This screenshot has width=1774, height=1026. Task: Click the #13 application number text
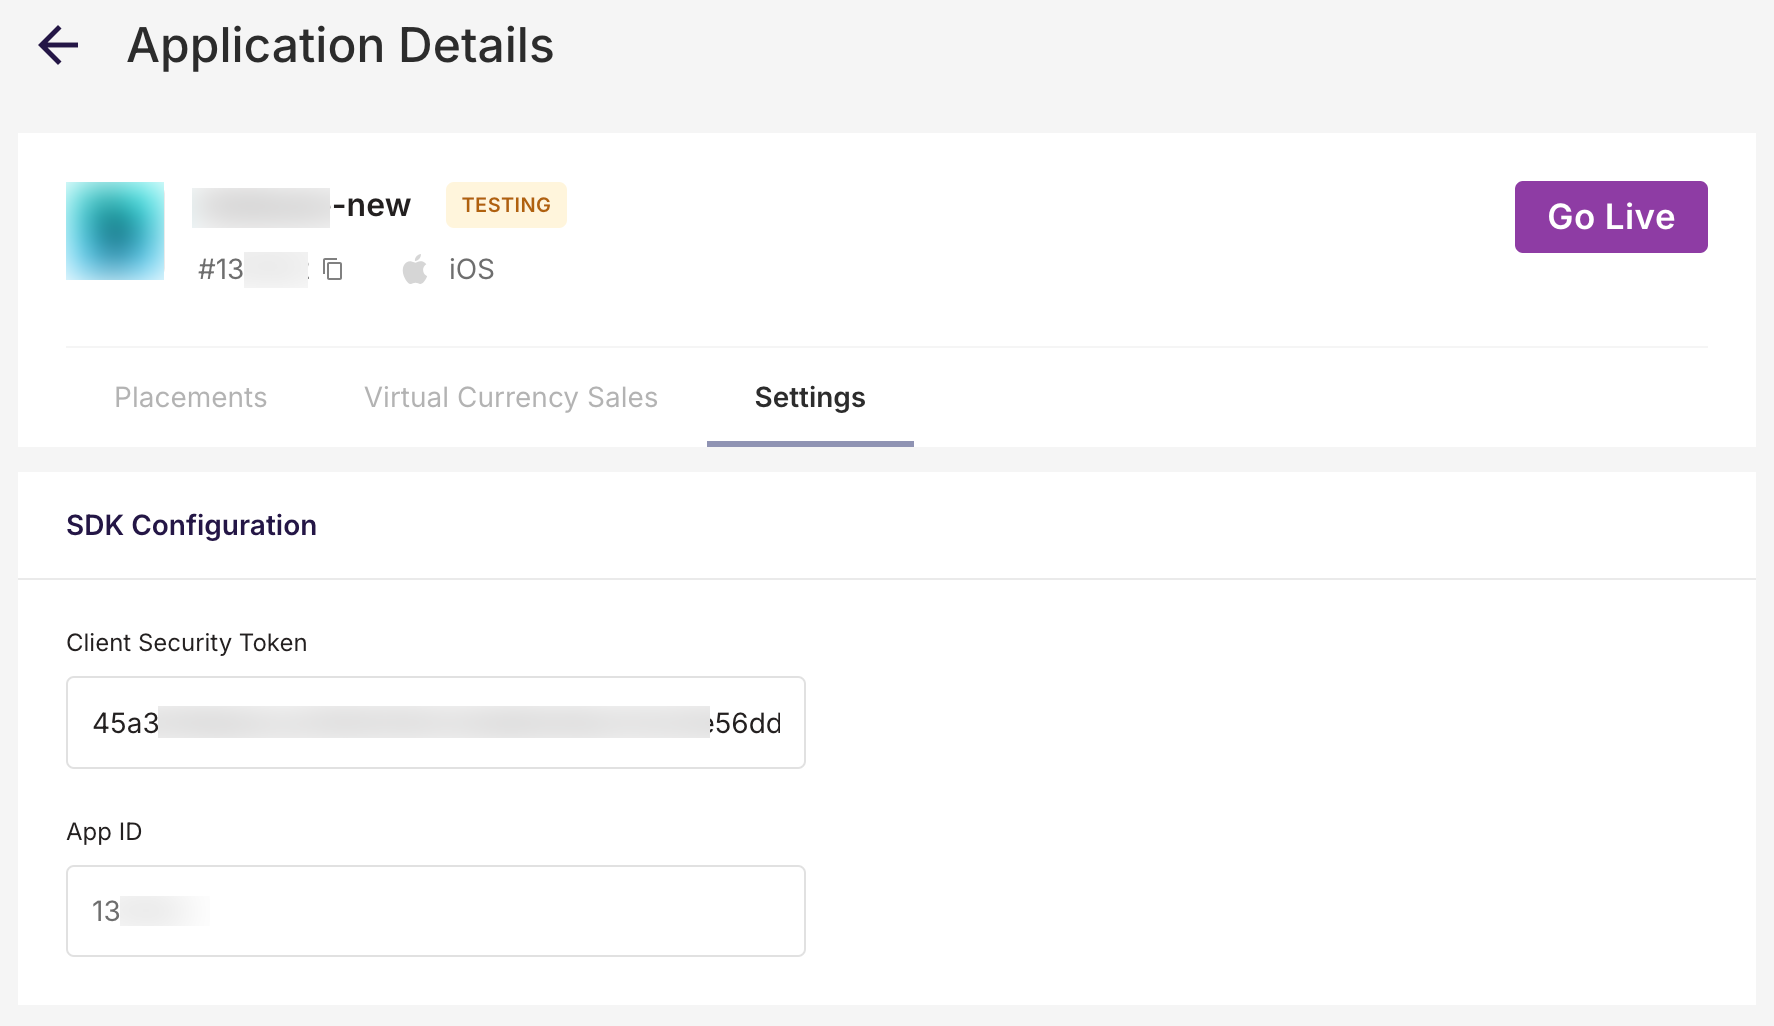[222, 269]
